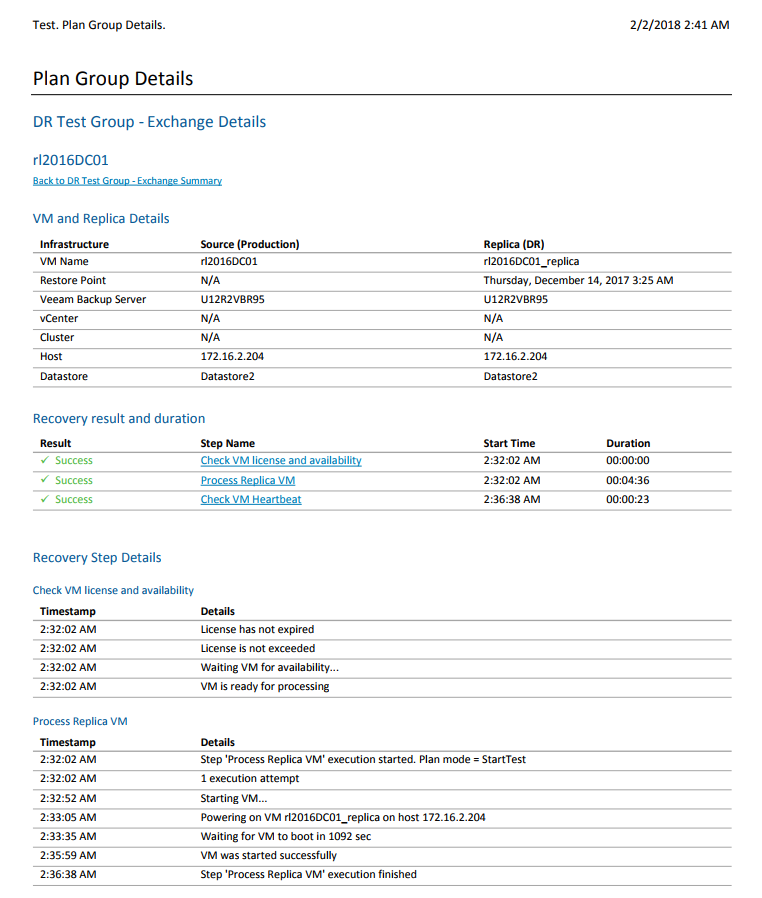Select Starting VM... detail
The height and width of the screenshot is (898, 762).
pyautogui.click(x=234, y=798)
